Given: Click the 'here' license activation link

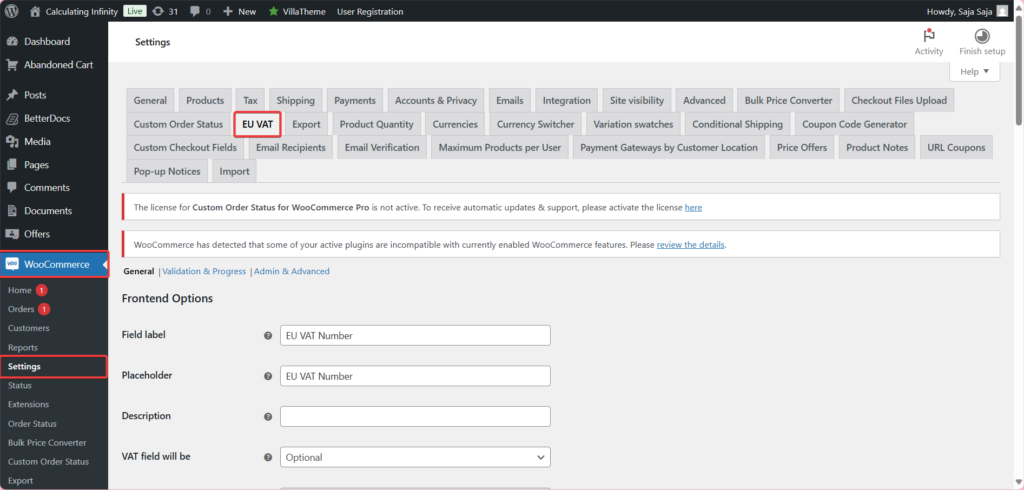Looking at the screenshot, I should point(693,207).
